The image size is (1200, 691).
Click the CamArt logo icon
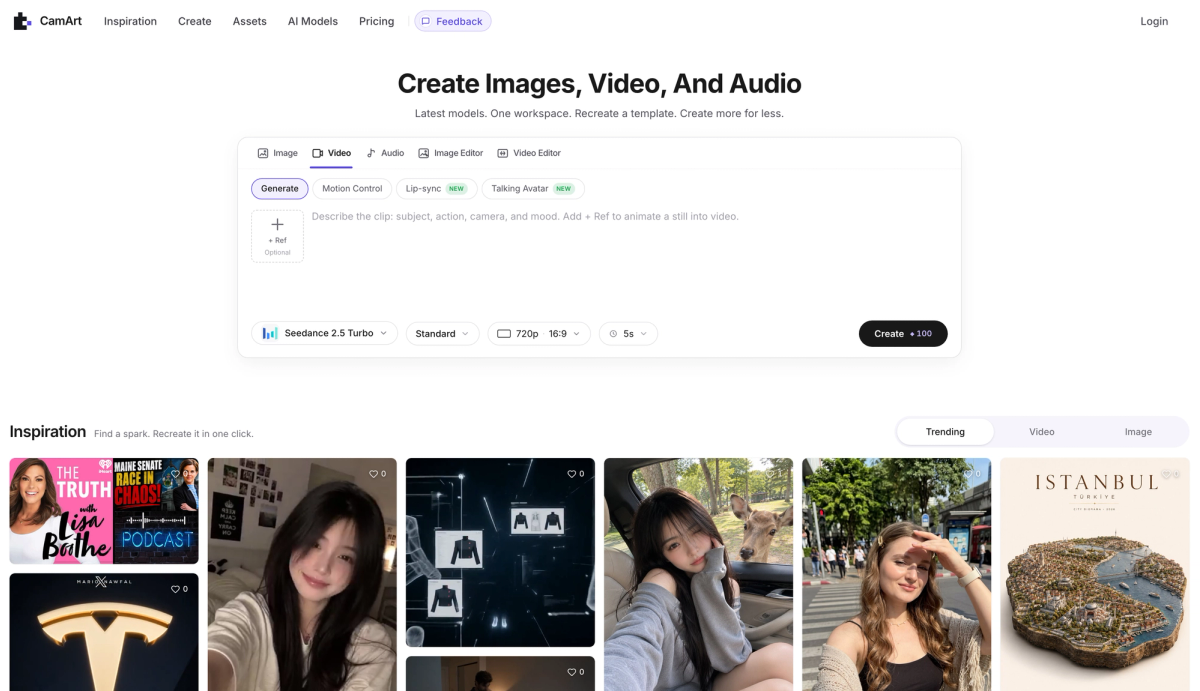22,21
